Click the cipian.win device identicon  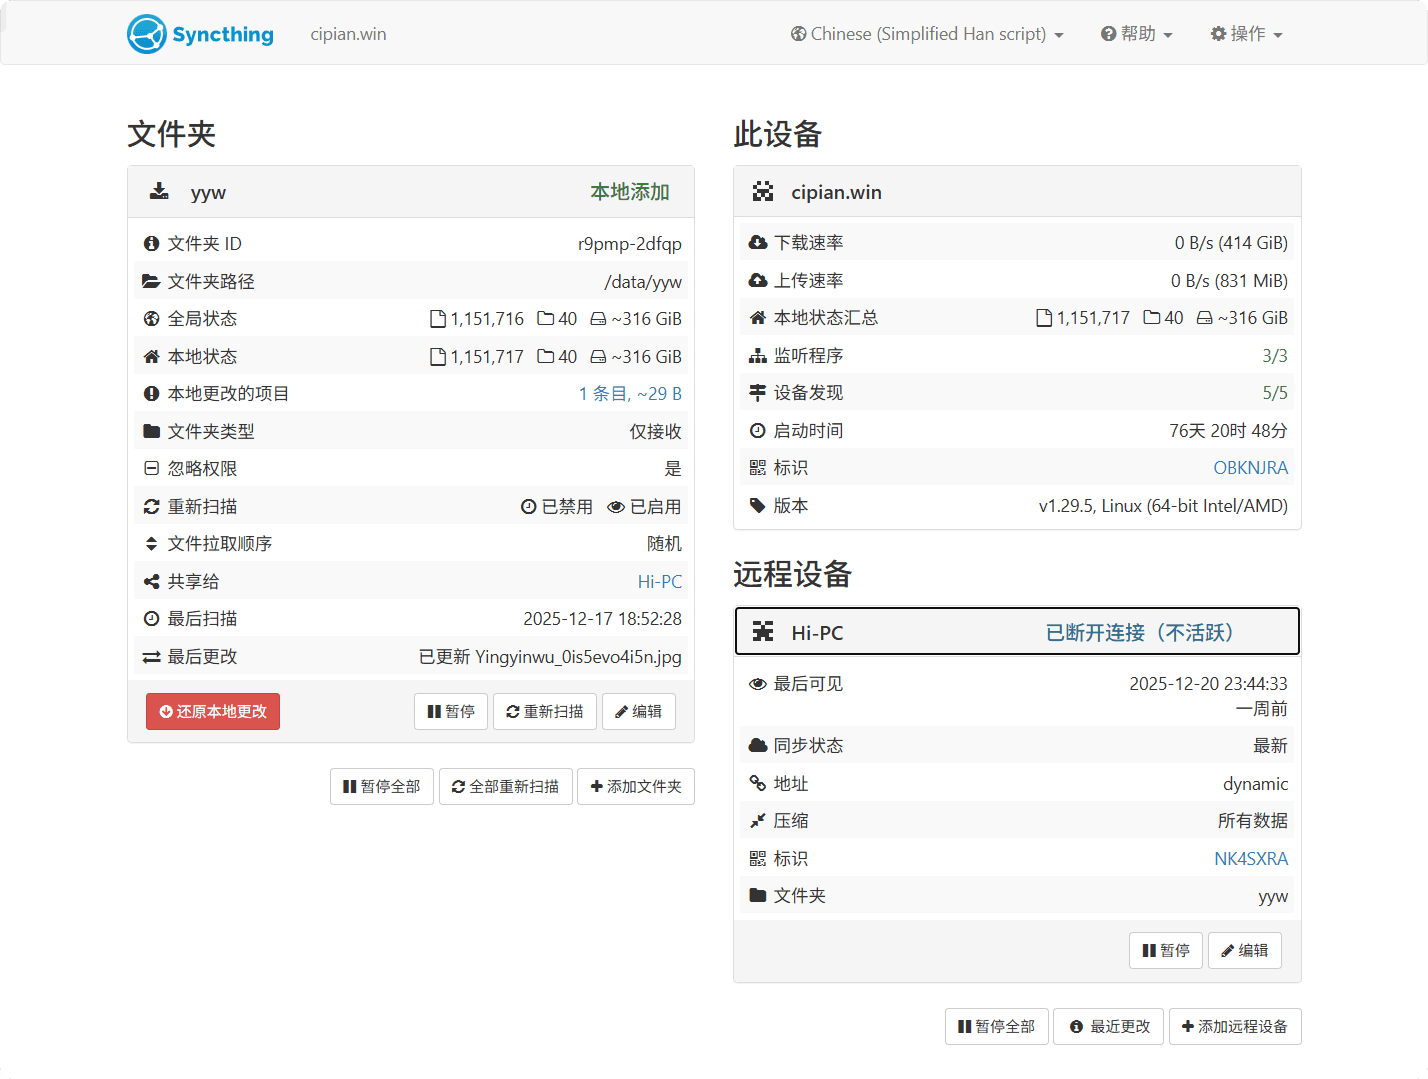coord(763,192)
